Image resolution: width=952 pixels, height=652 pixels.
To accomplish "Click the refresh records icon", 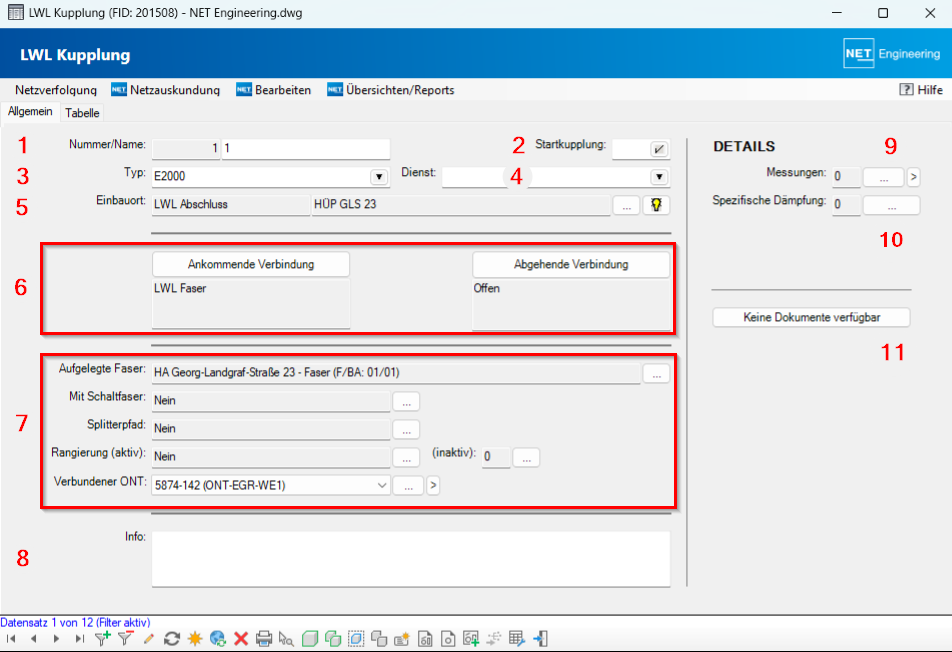I will (171, 638).
